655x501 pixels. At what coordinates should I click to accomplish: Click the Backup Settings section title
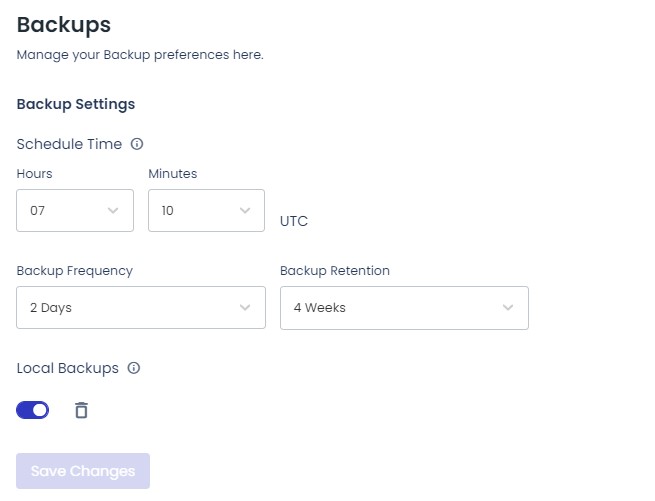[x=76, y=104]
